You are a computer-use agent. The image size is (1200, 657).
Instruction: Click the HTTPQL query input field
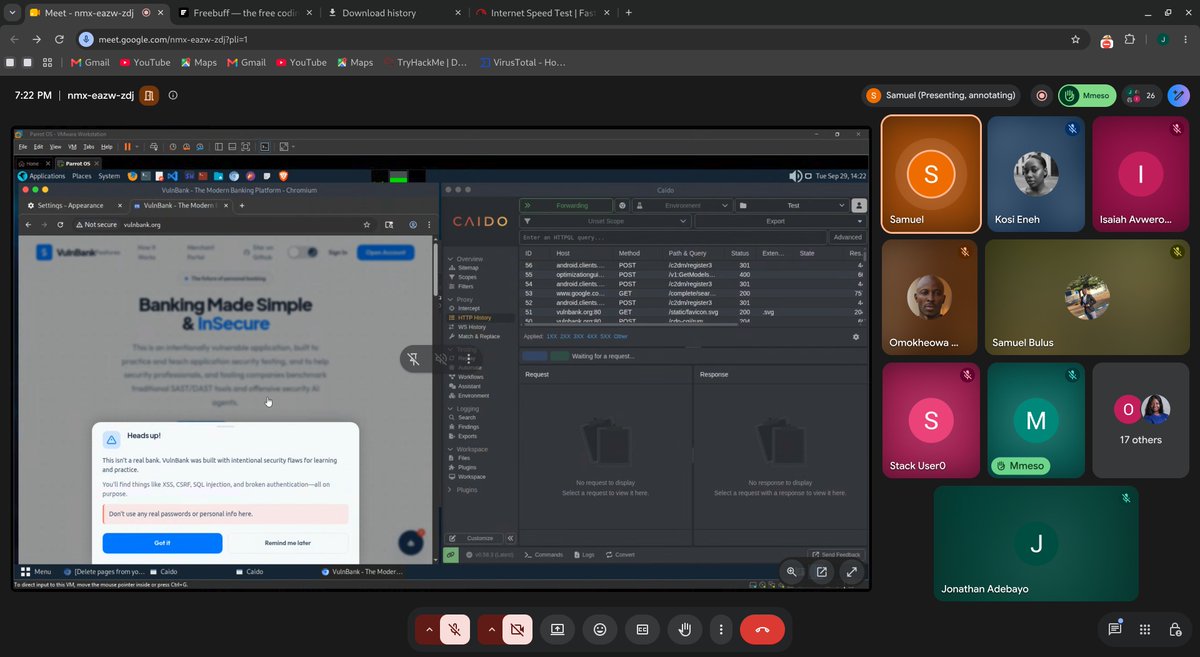(x=673, y=237)
